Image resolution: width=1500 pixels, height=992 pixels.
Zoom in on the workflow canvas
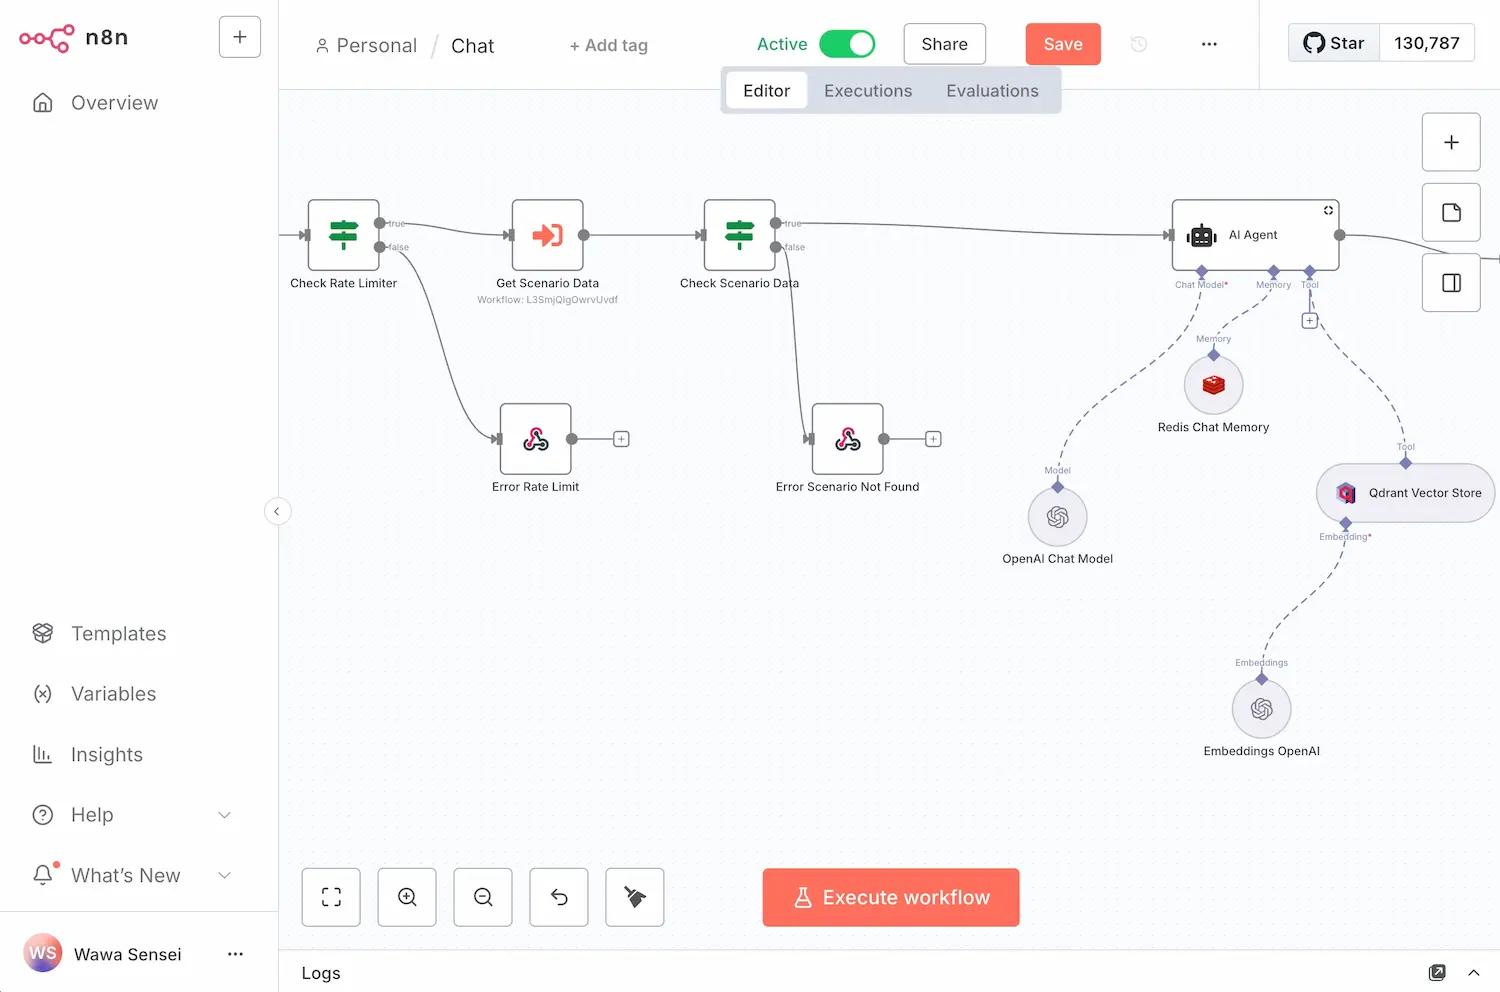coord(407,897)
